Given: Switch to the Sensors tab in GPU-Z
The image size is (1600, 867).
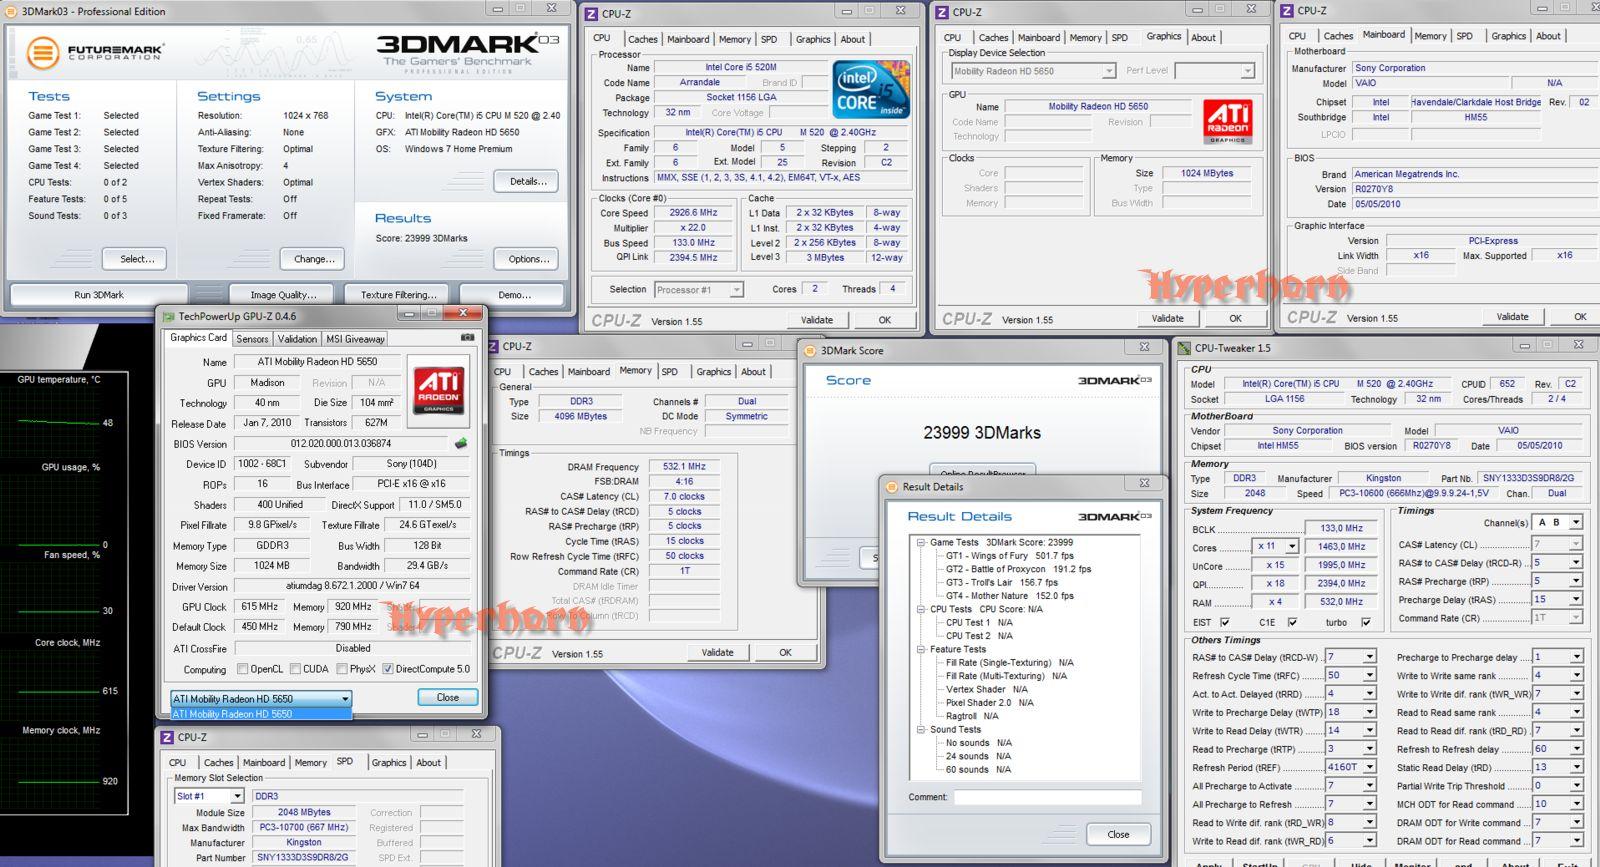Looking at the screenshot, I should click(x=252, y=339).
